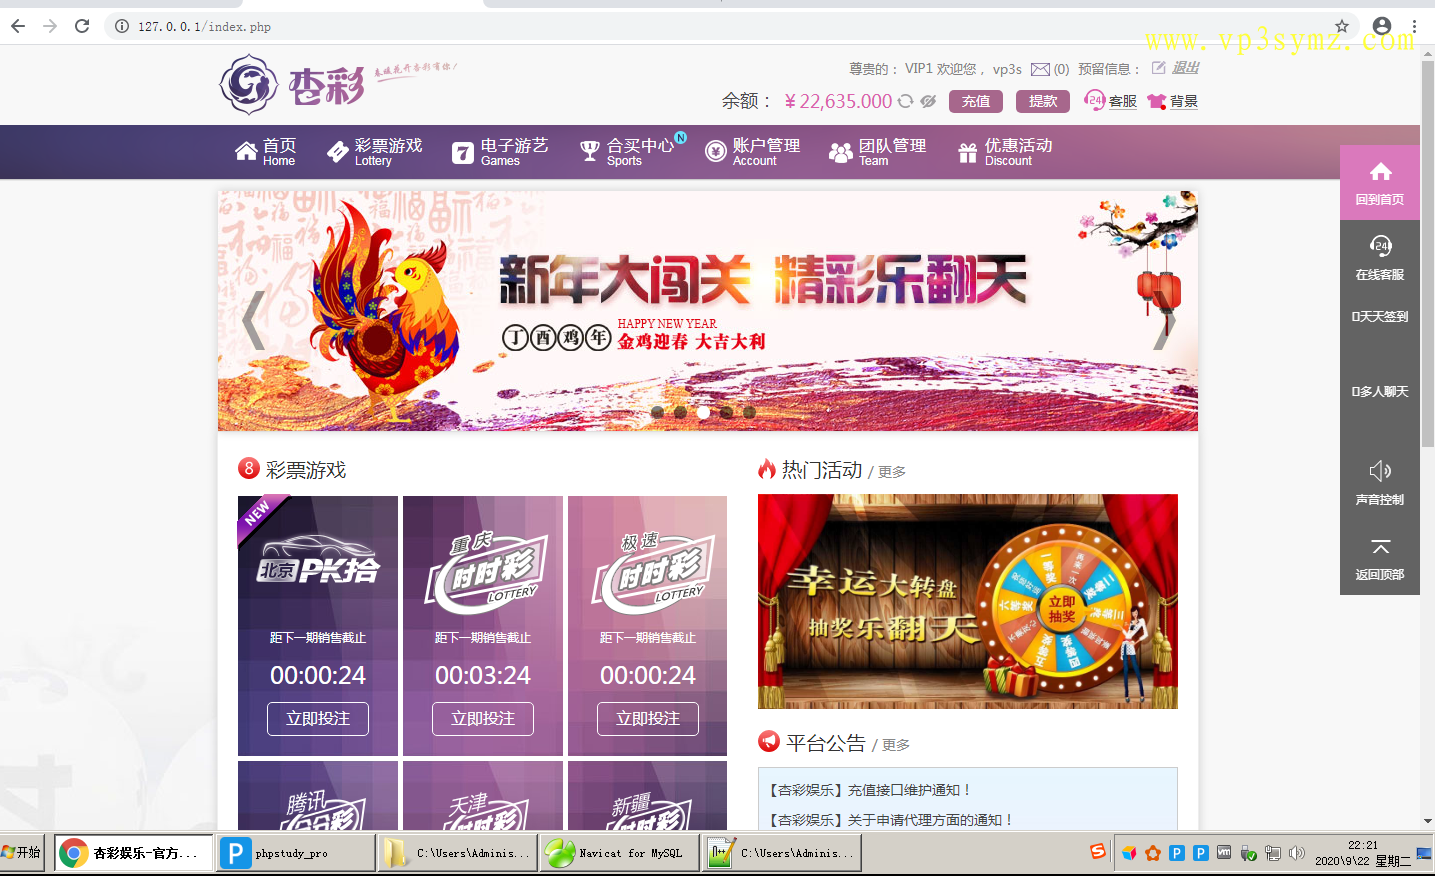Viewport: 1435px width, 876px height.
Task: Click the browser forward arrow
Action: 50,26
